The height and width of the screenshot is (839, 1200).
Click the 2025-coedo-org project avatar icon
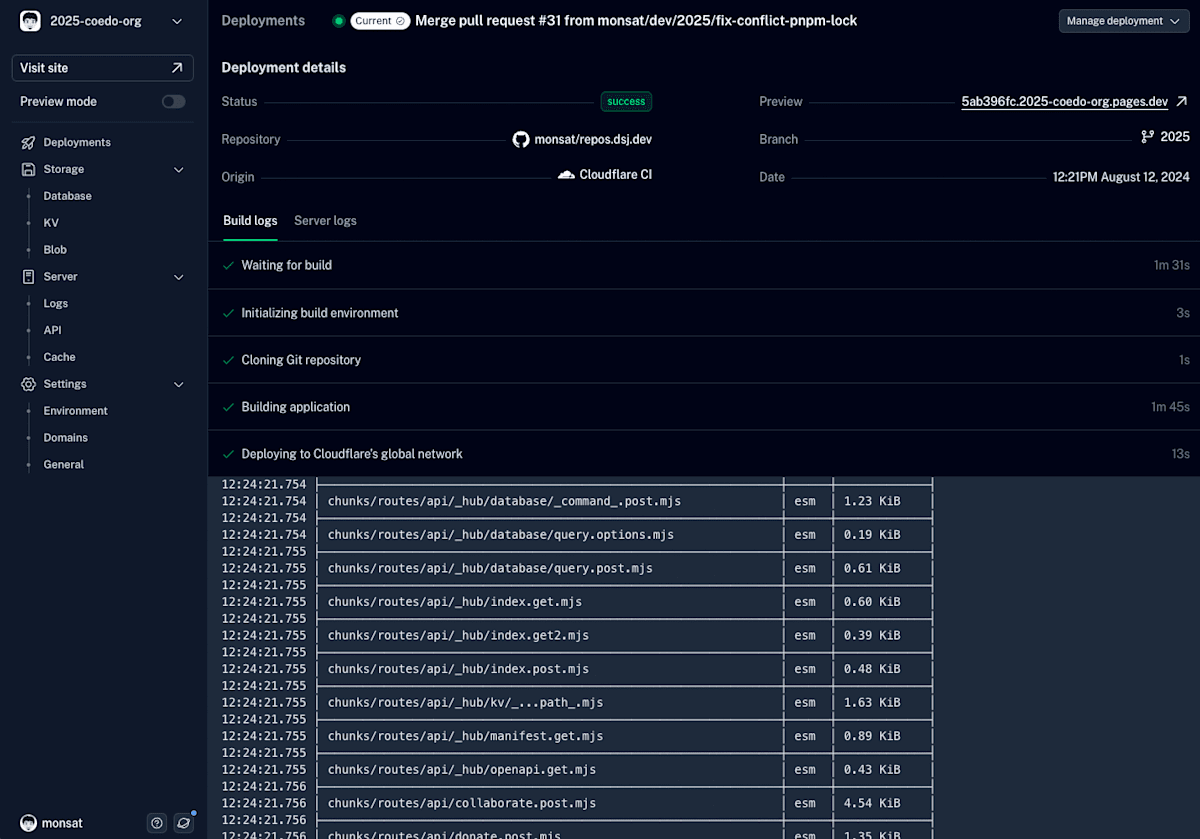point(30,21)
